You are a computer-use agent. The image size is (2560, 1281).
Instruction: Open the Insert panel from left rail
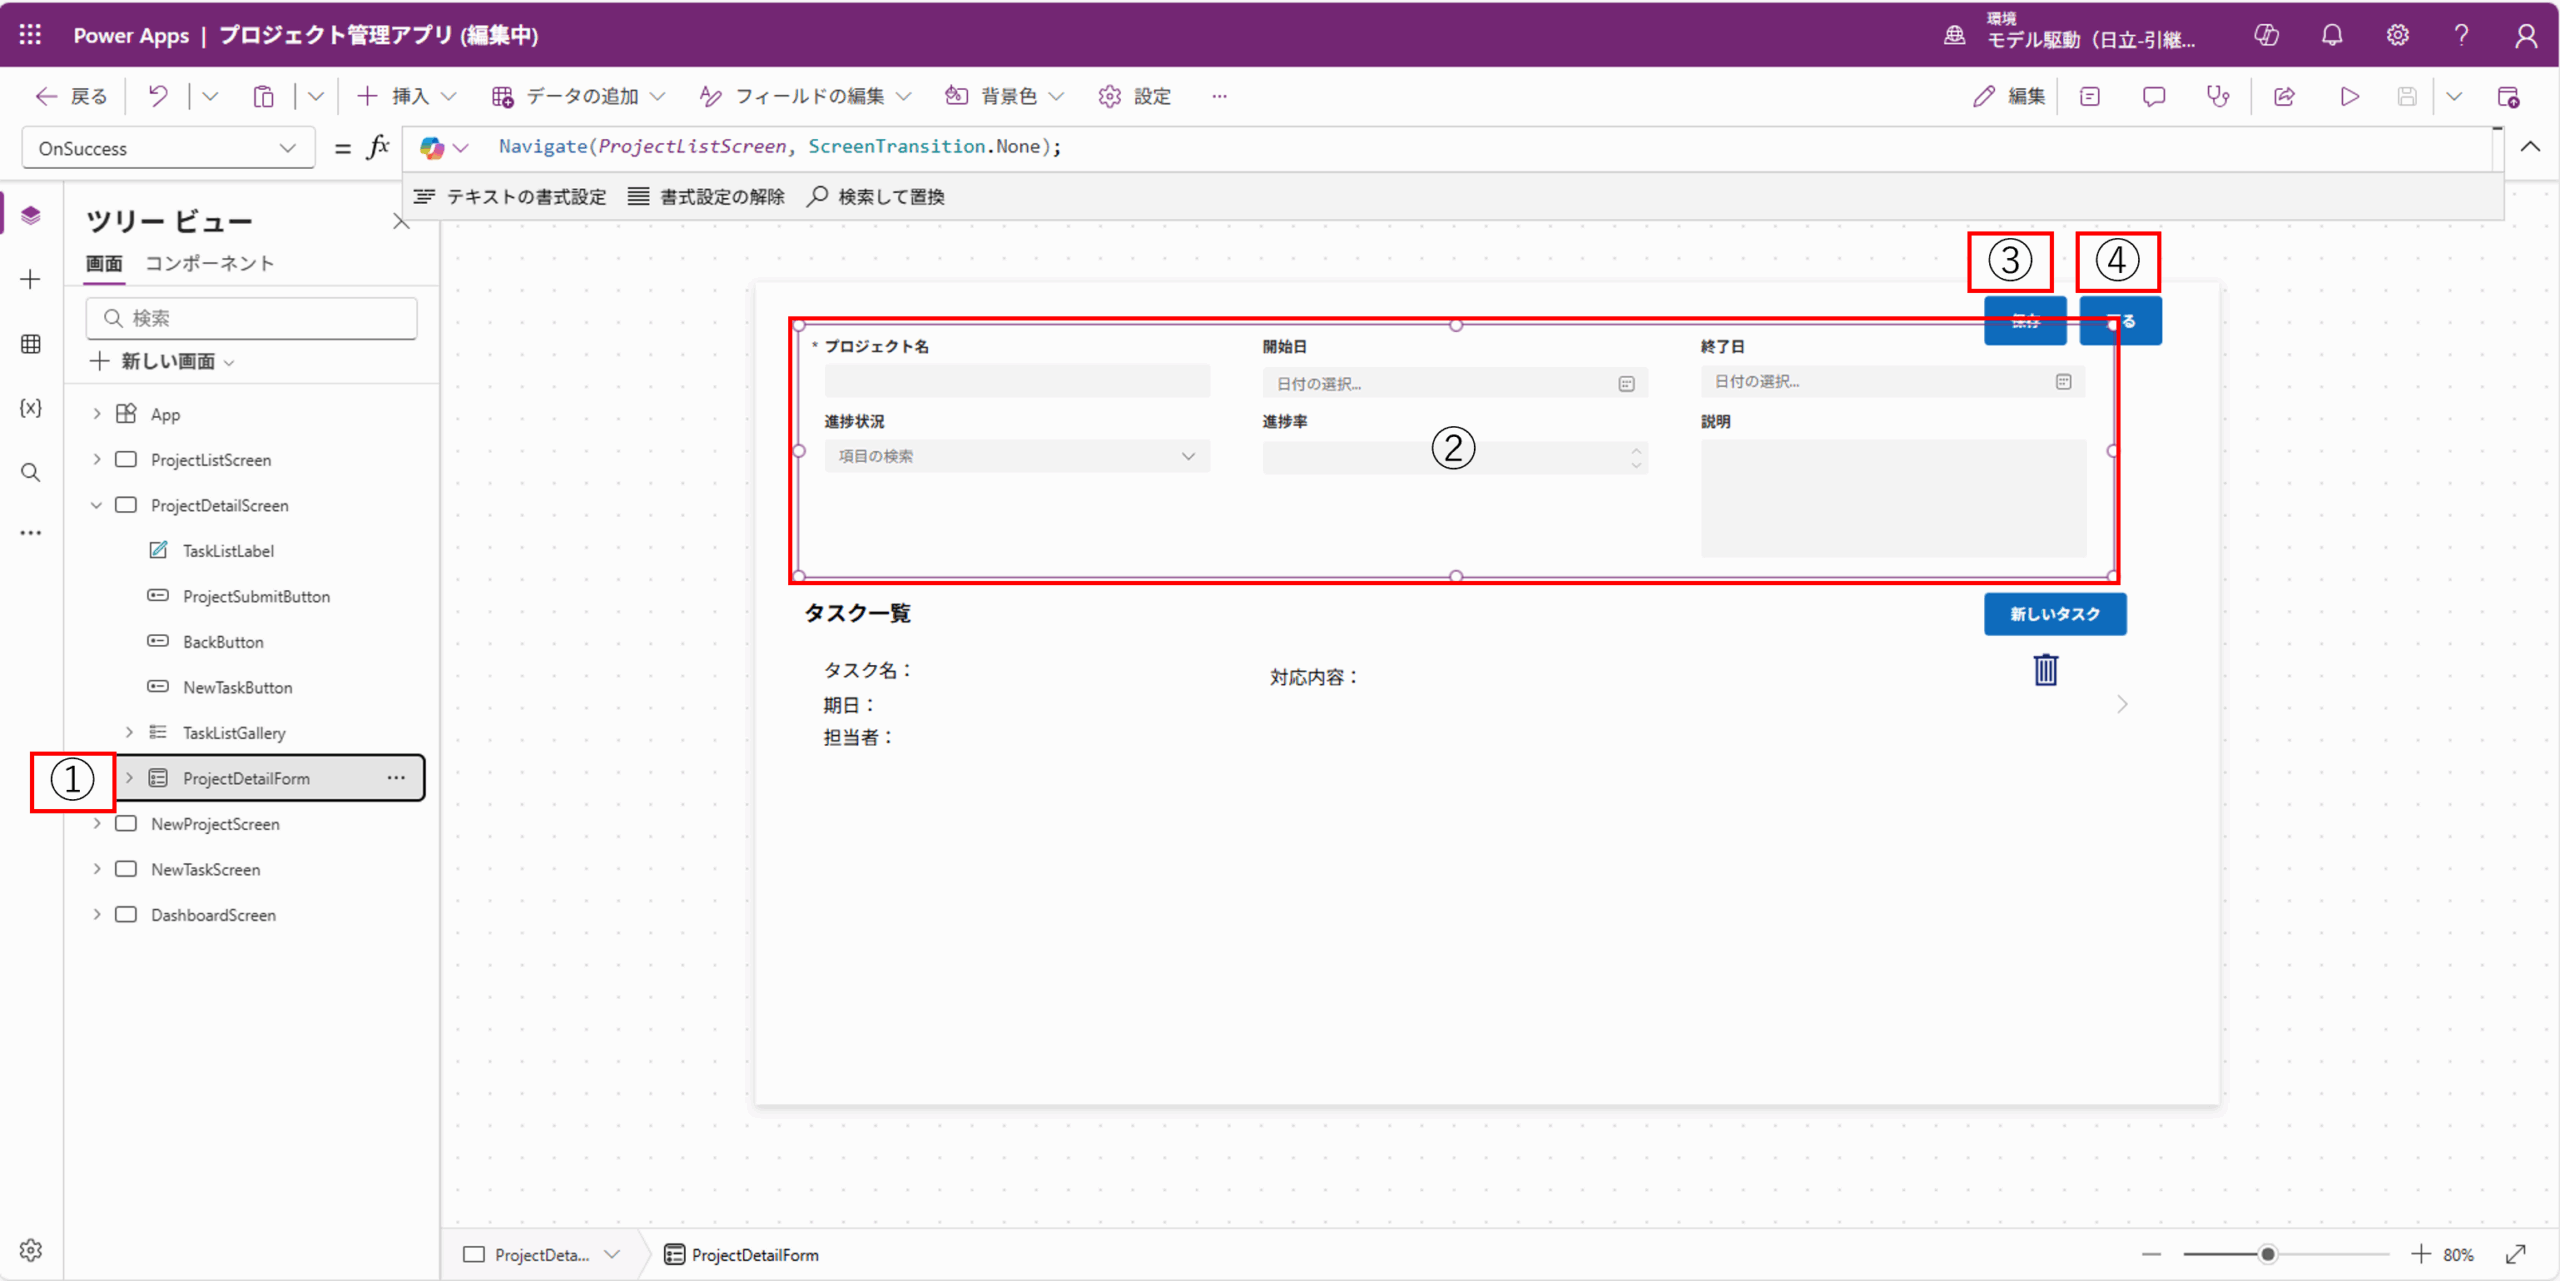coord(30,280)
